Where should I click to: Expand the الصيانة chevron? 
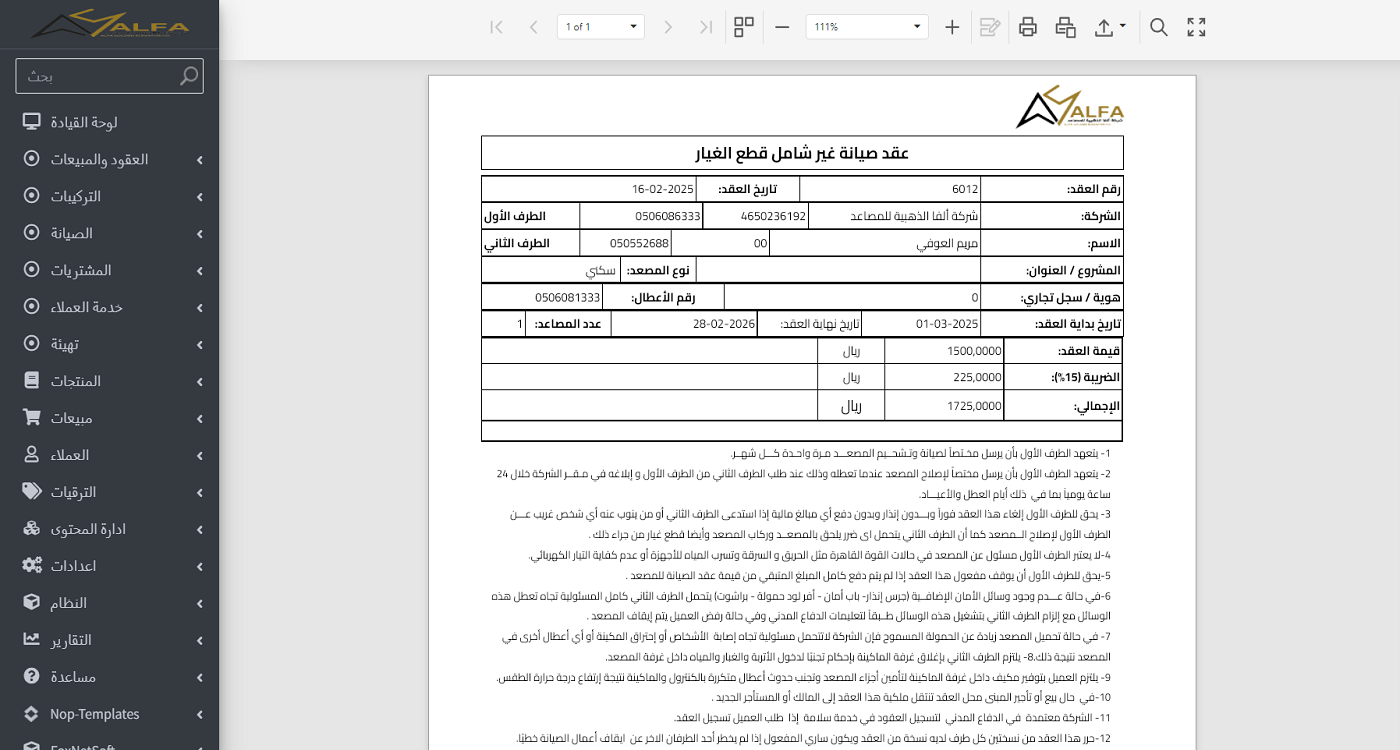pos(200,234)
